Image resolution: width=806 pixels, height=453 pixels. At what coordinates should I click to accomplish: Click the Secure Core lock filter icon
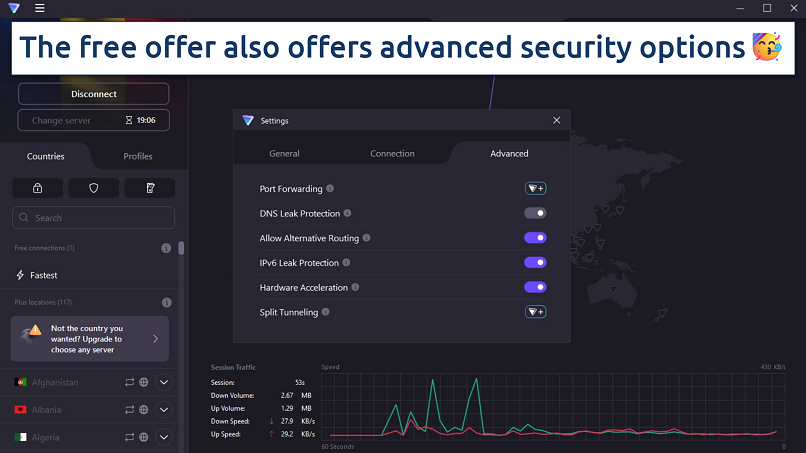click(x=37, y=188)
